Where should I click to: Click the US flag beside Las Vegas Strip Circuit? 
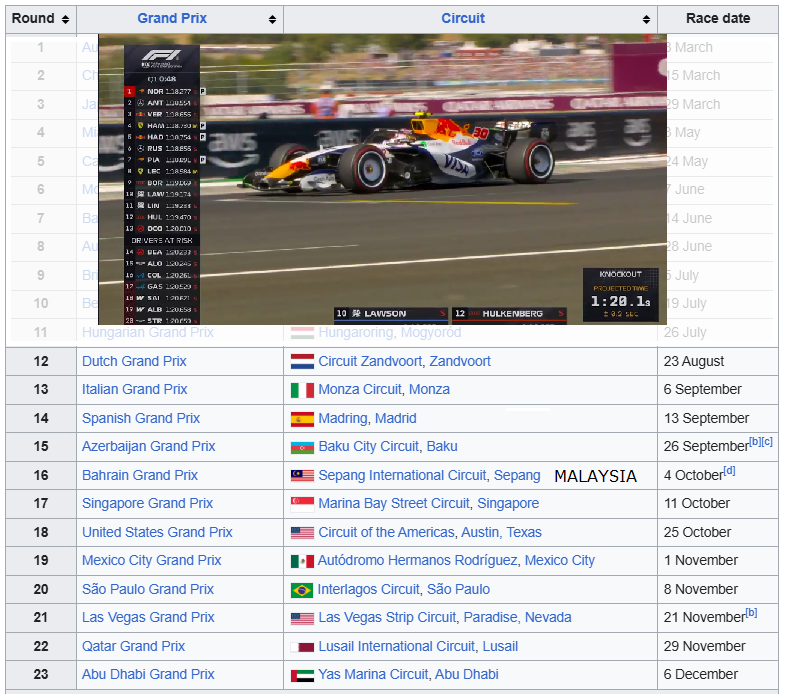302,618
